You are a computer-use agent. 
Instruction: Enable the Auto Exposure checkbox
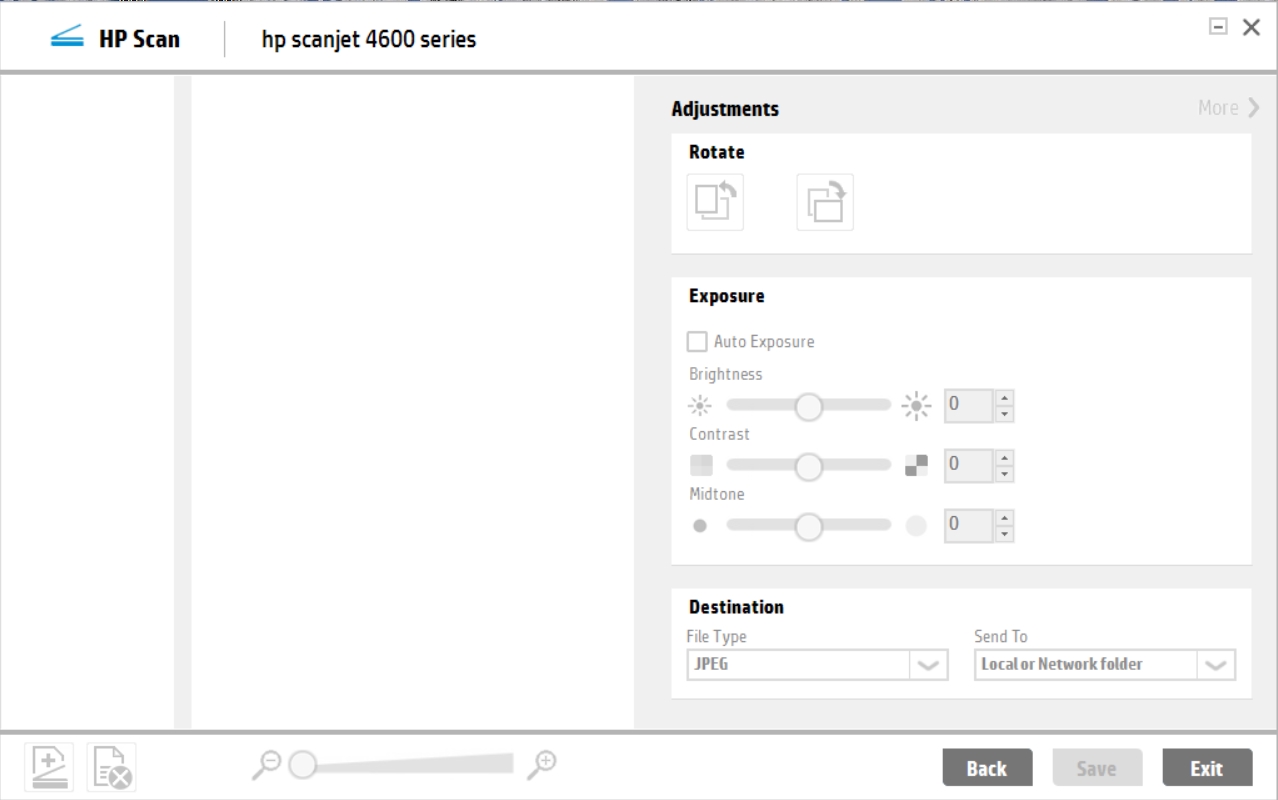tap(697, 342)
